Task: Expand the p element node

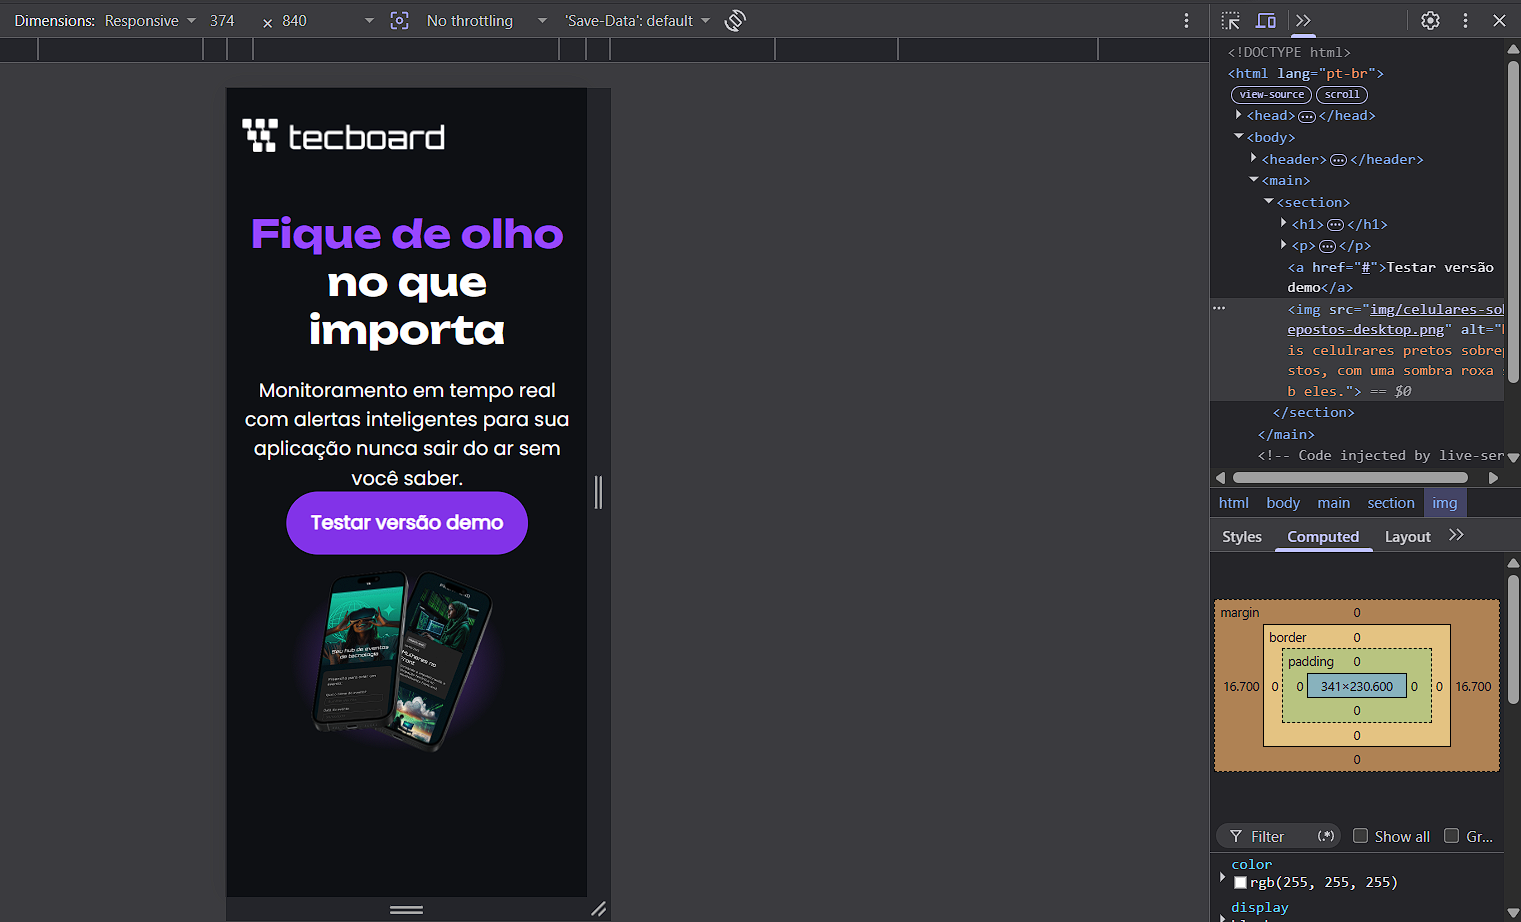Action: tap(1283, 245)
